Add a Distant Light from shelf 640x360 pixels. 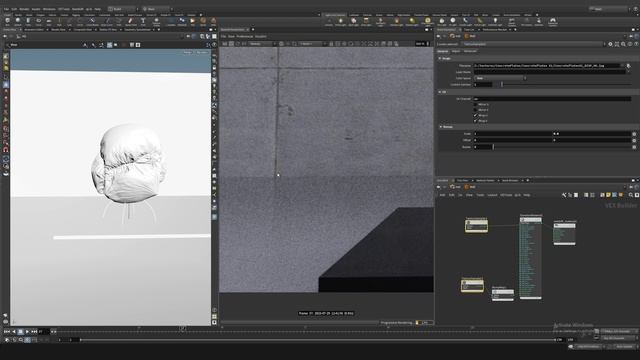412,22
